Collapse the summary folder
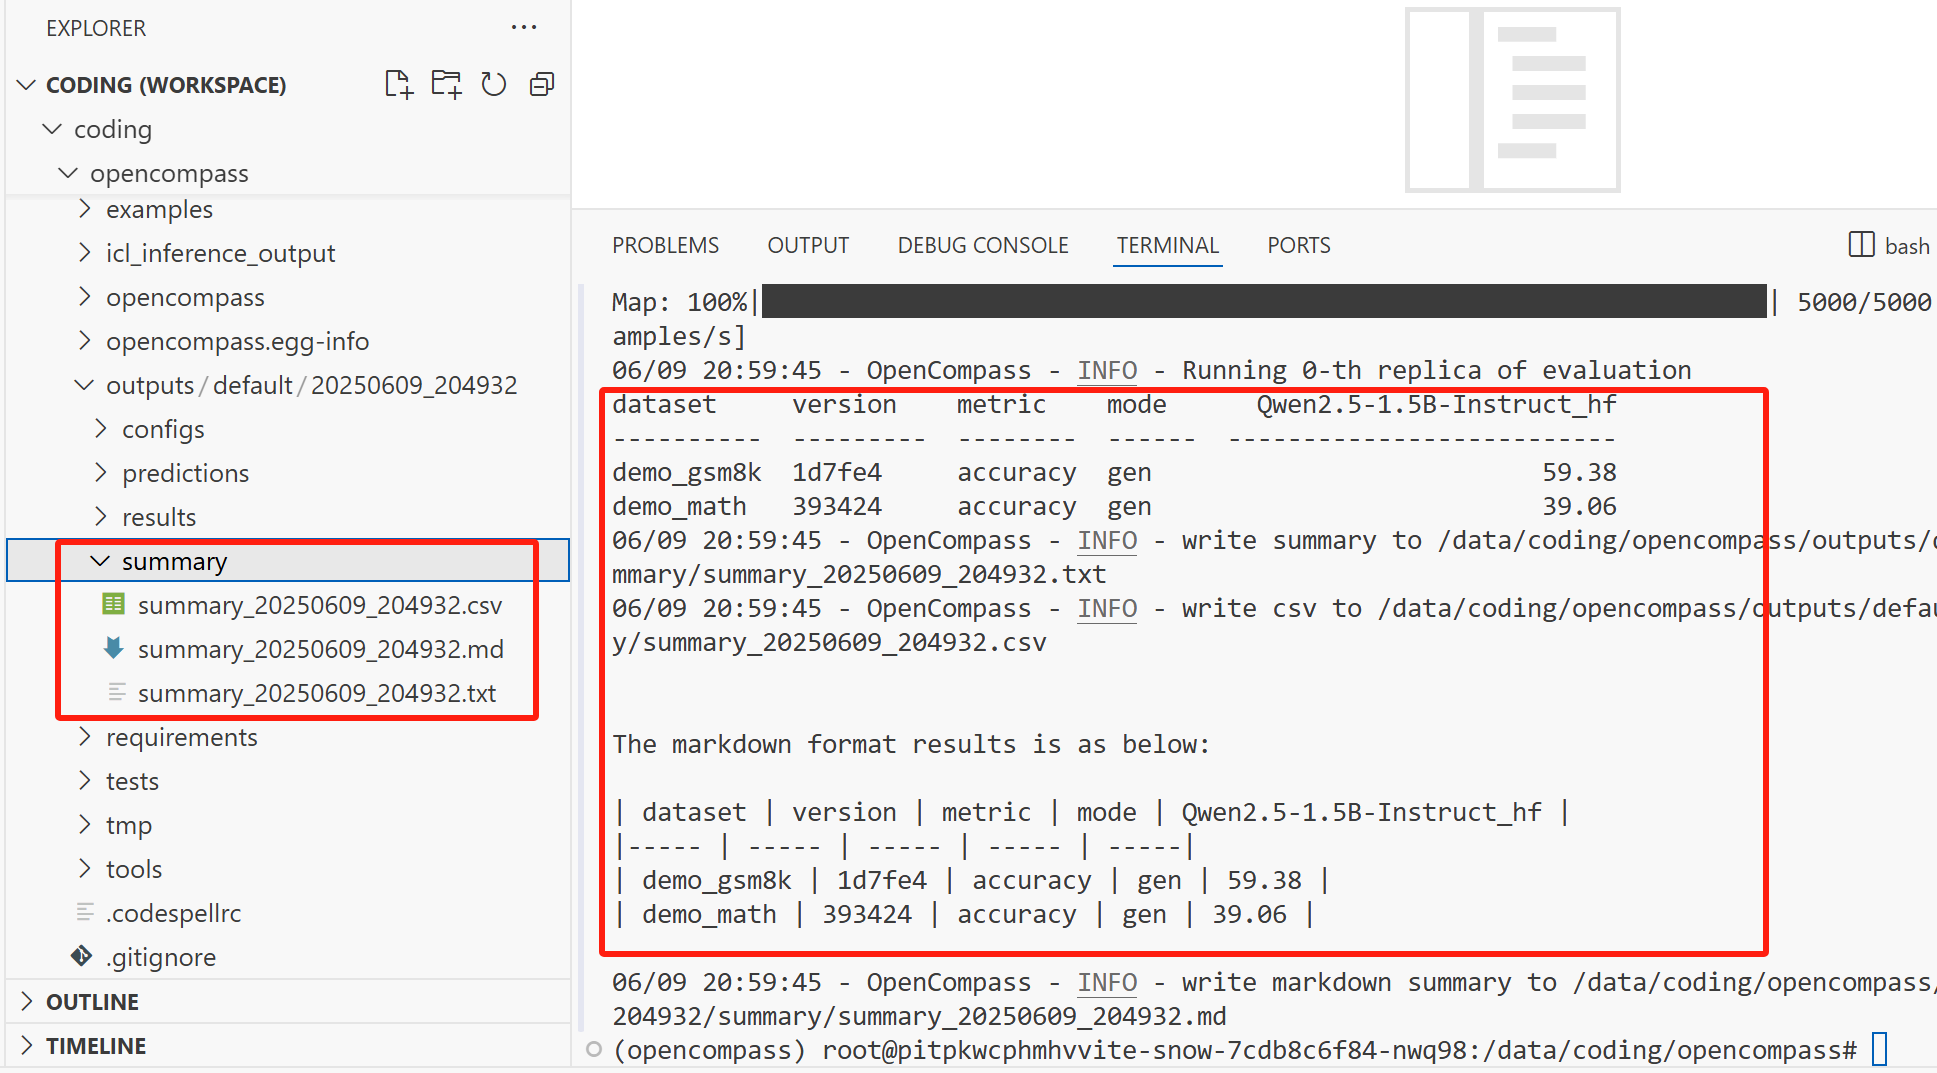Screen dimensions: 1937x1073 pos(100,561)
